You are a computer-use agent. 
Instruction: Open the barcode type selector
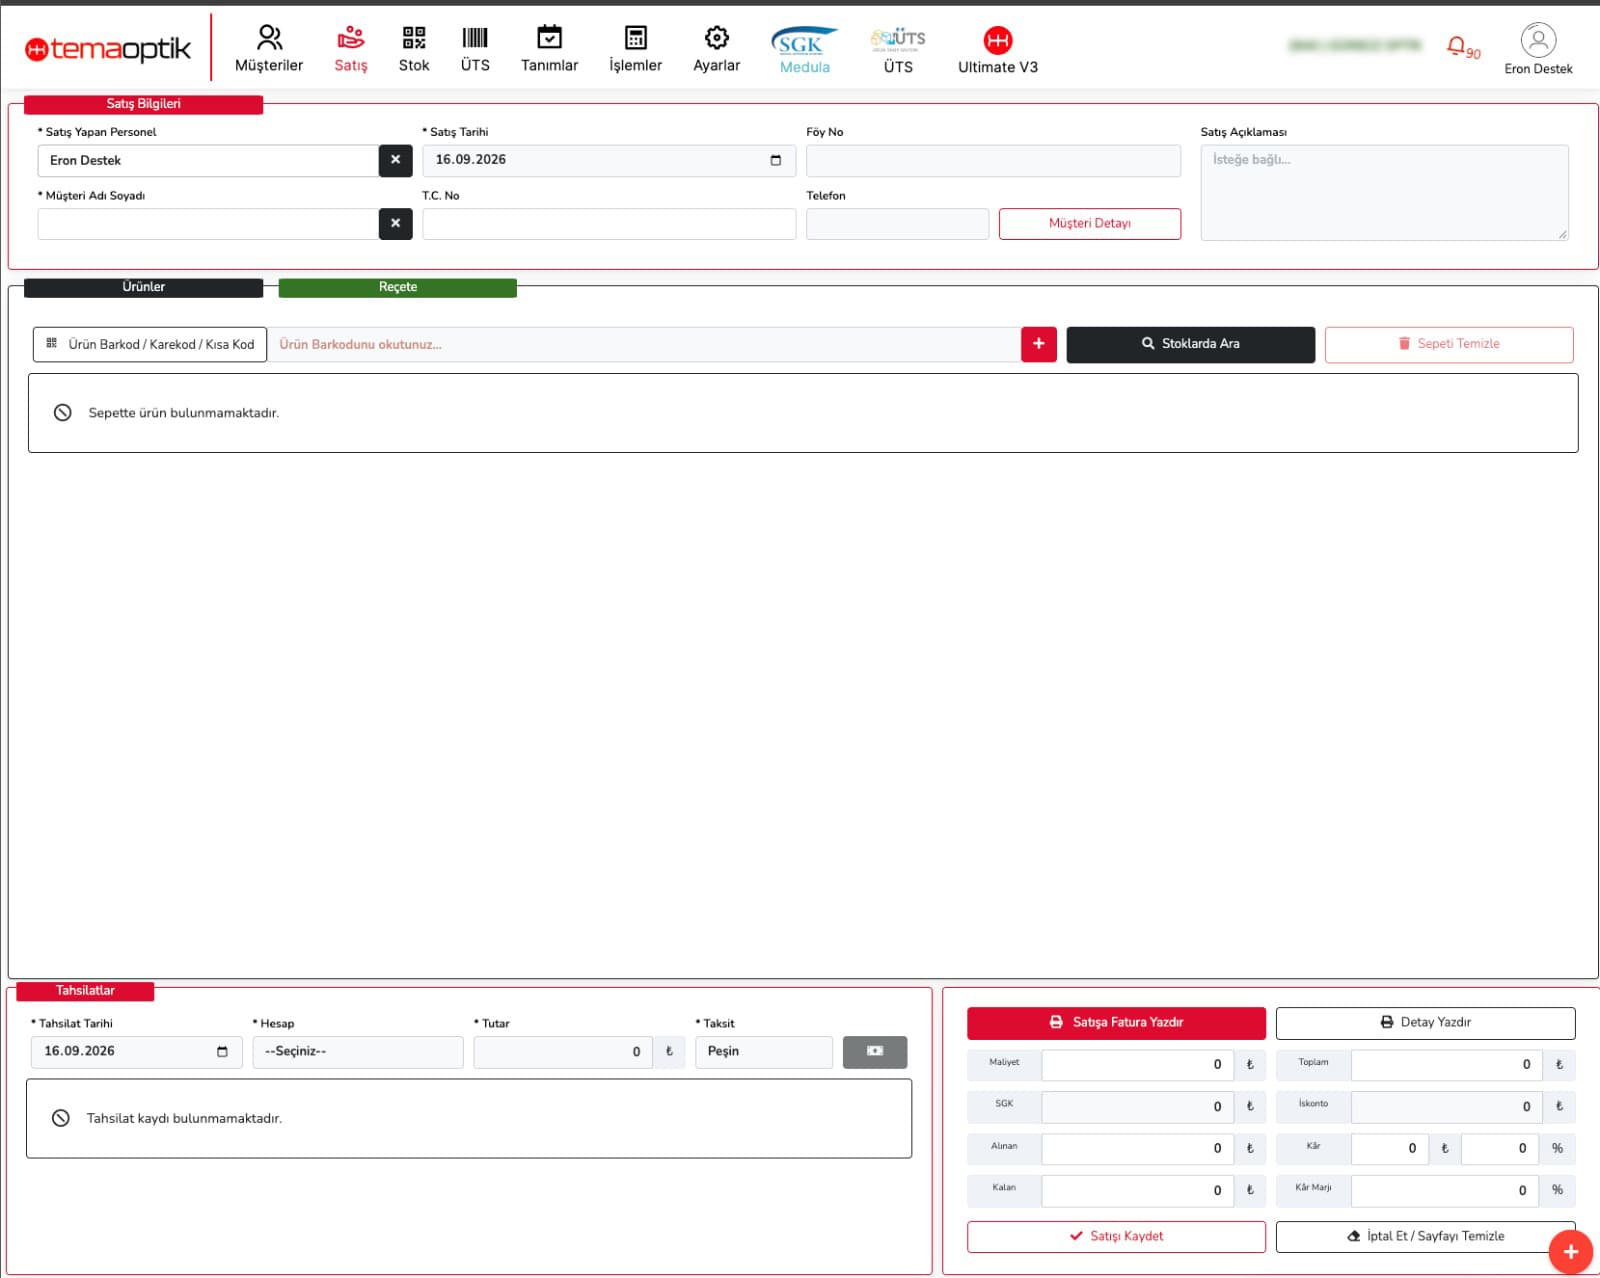pyautogui.click(x=150, y=344)
